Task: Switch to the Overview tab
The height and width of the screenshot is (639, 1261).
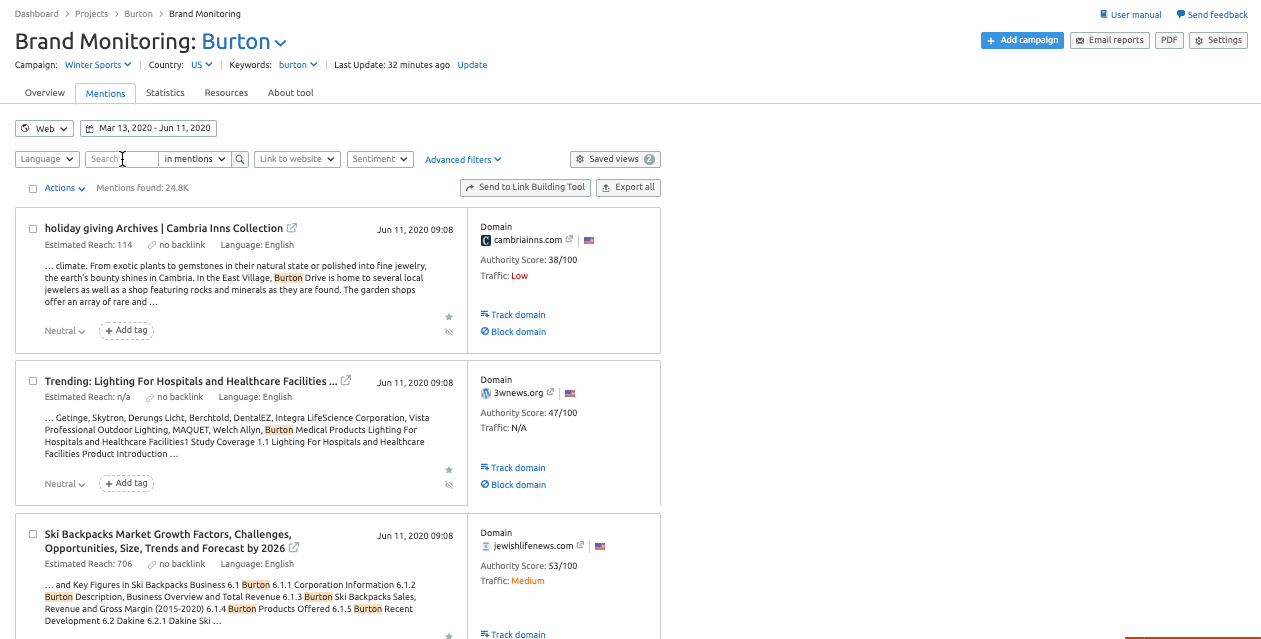Action: pos(45,93)
